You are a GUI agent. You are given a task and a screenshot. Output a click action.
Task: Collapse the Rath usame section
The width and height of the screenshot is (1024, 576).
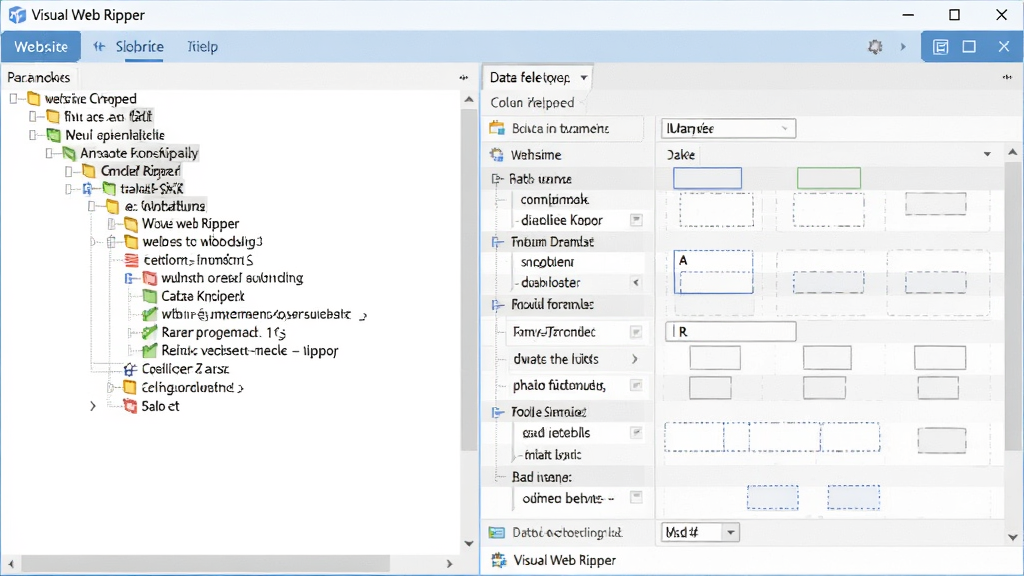pyautogui.click(x=497, y=179)
